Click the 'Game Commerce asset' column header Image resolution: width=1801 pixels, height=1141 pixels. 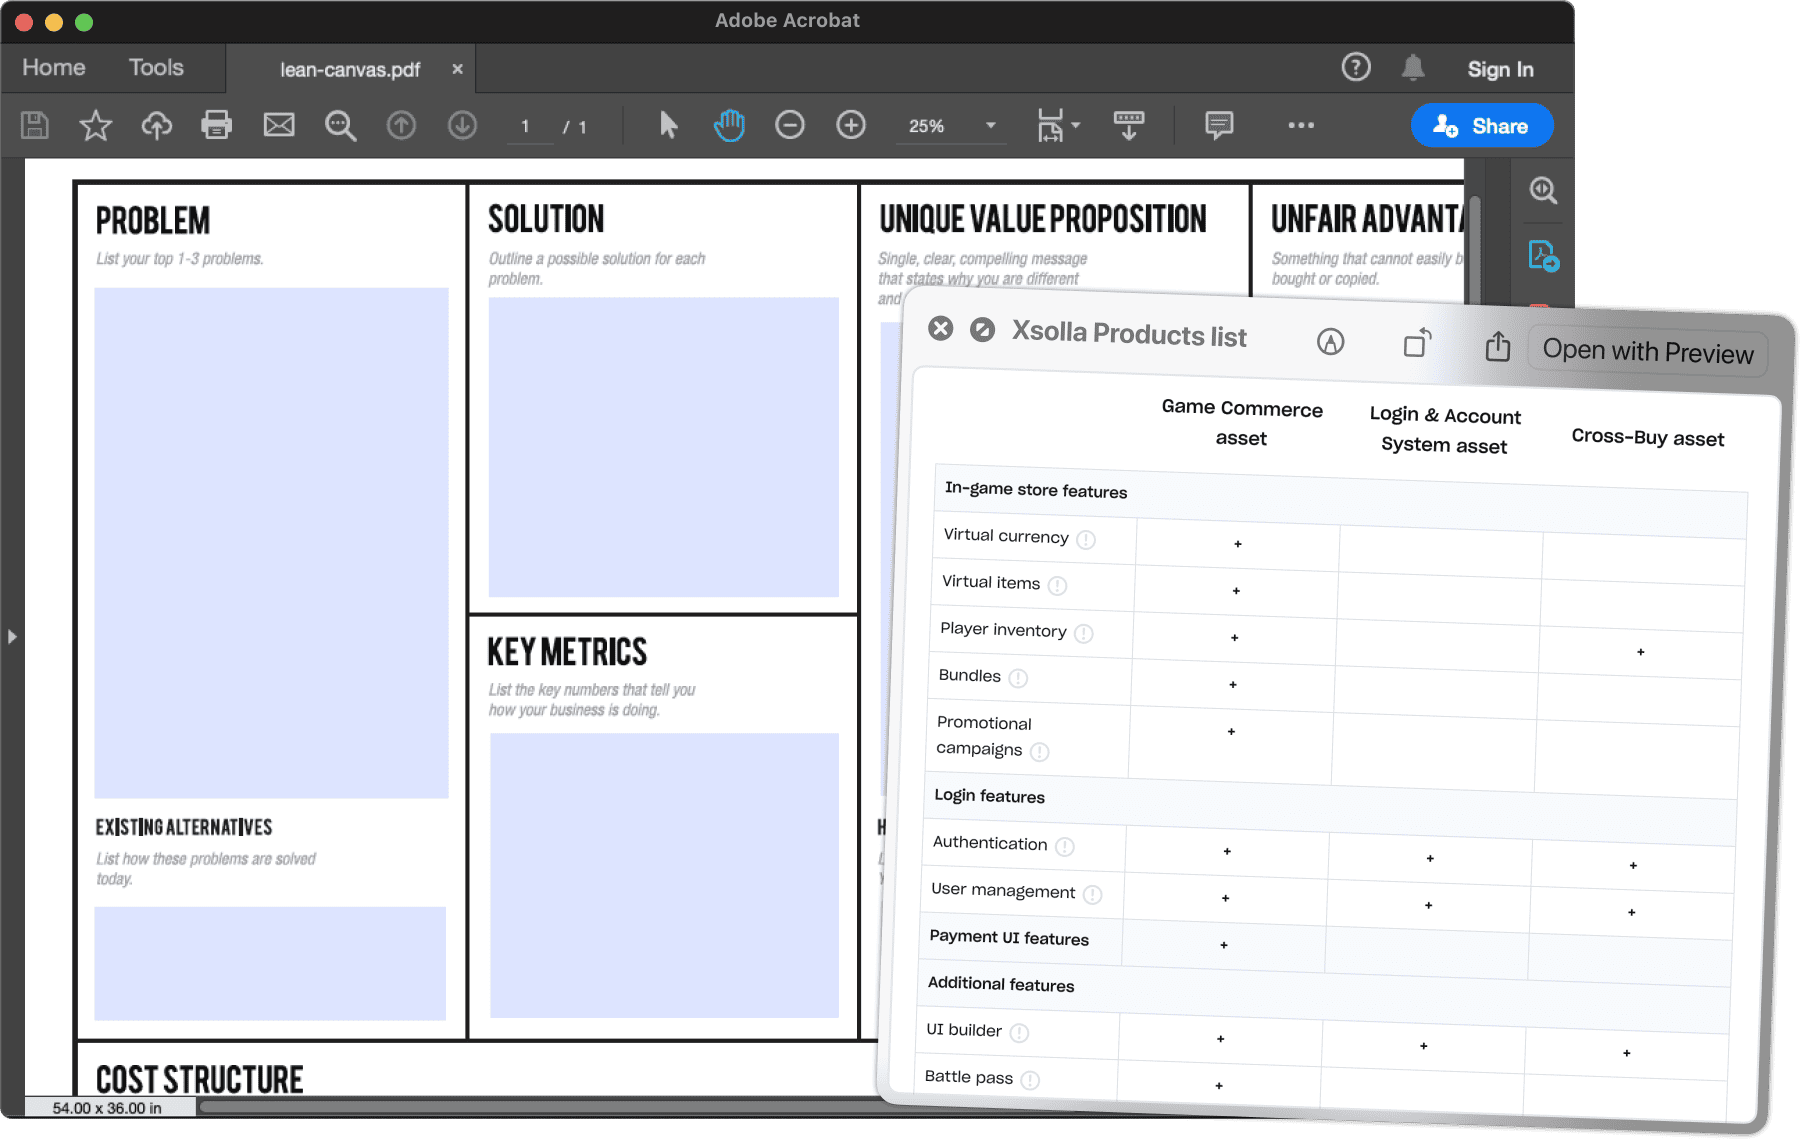(x=1242, y=423)
